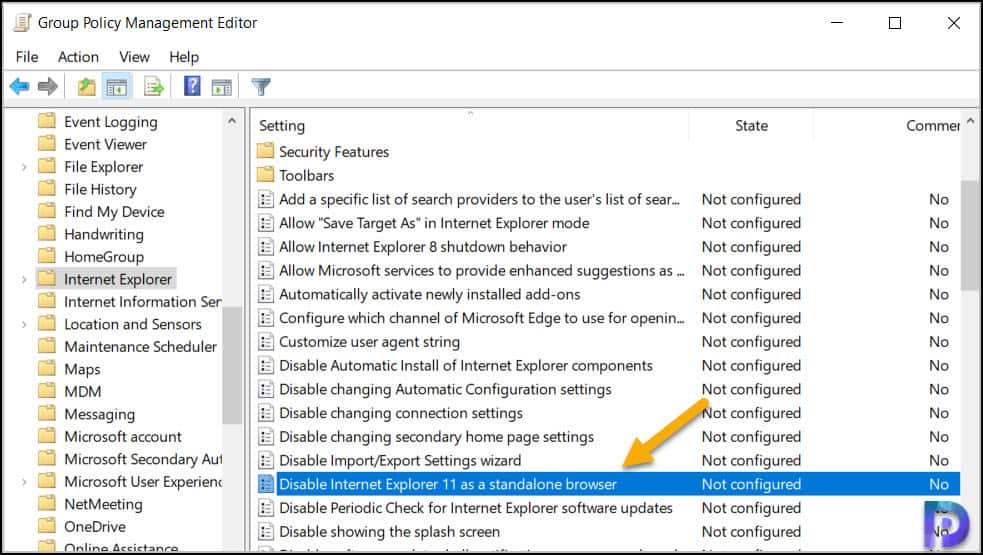Image resolution: width=983 pixels, height=555 pixels.
Task: Open Help via the question mark icon
Action: [192, 86]
